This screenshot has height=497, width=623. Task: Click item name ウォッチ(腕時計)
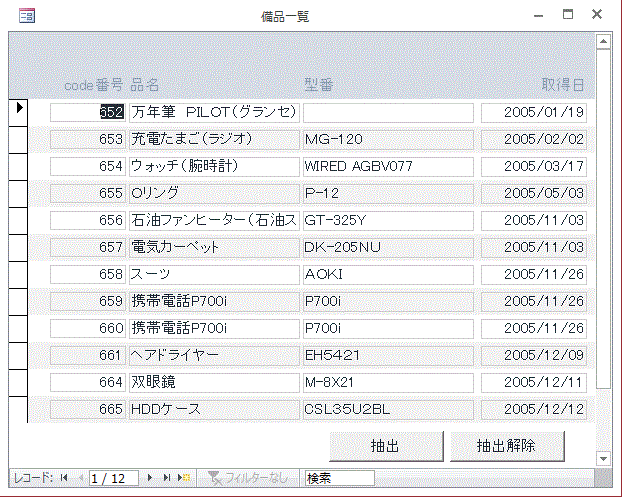(x=214, y=166)
